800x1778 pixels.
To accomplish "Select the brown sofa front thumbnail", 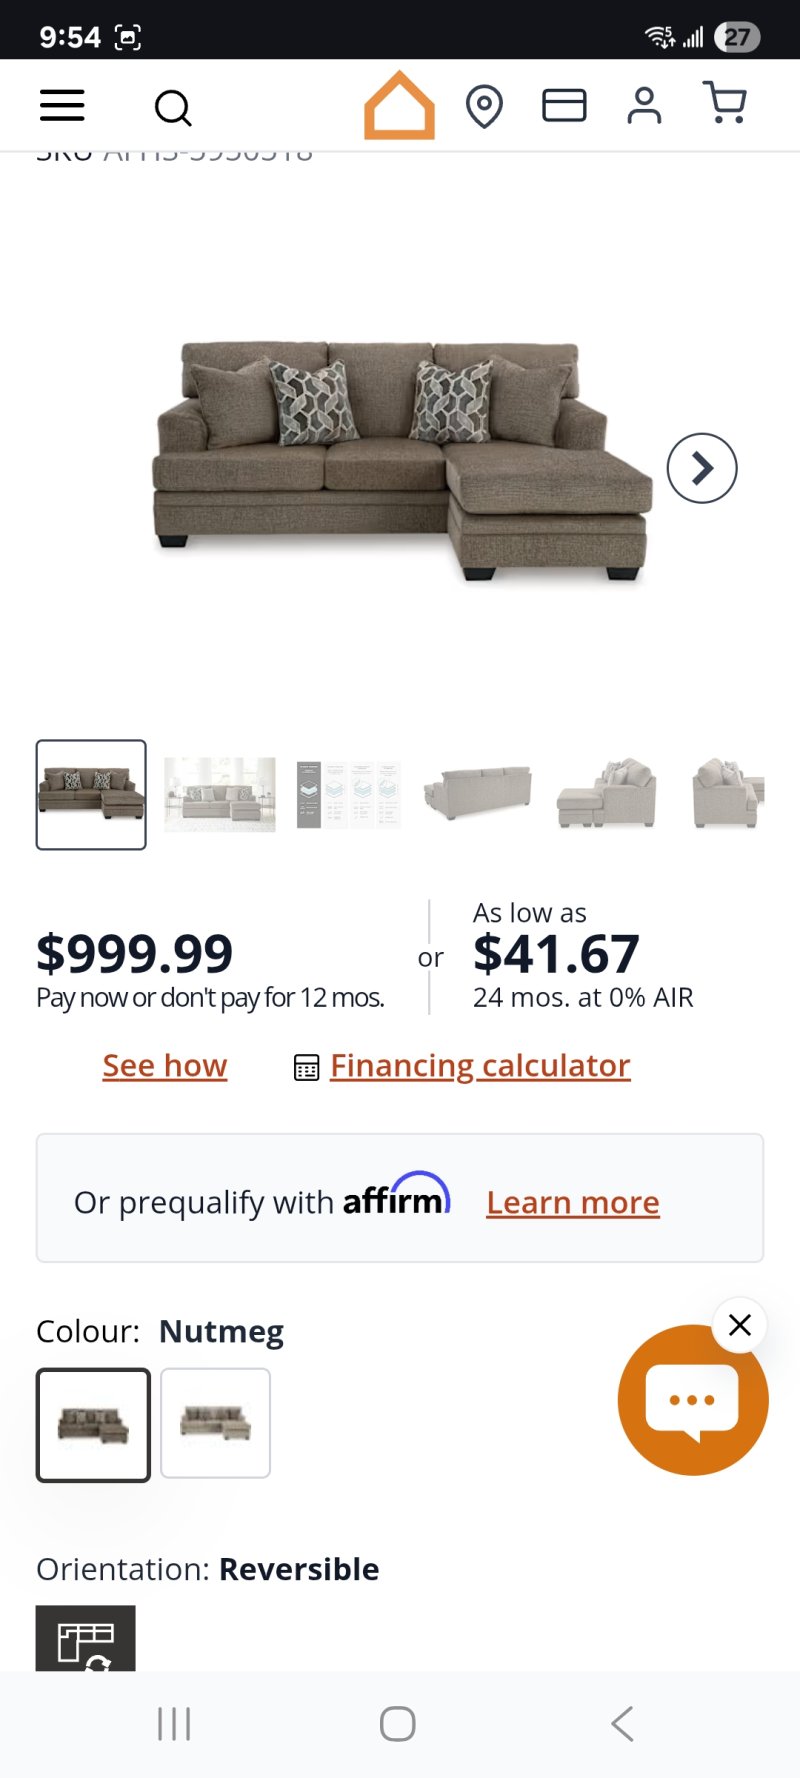I will pyautogui.click(x=91, y=795).
